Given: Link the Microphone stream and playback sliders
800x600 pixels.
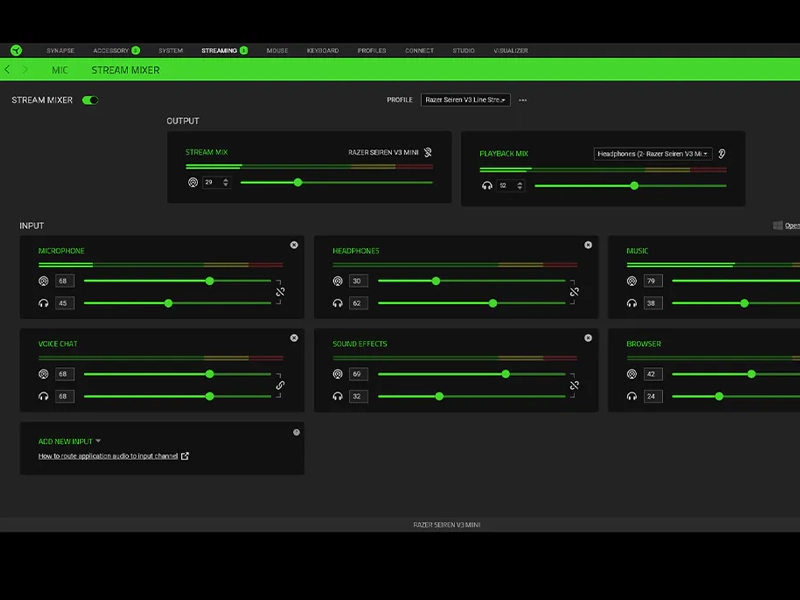Looking at the screenshot, I should coord(280,292).
